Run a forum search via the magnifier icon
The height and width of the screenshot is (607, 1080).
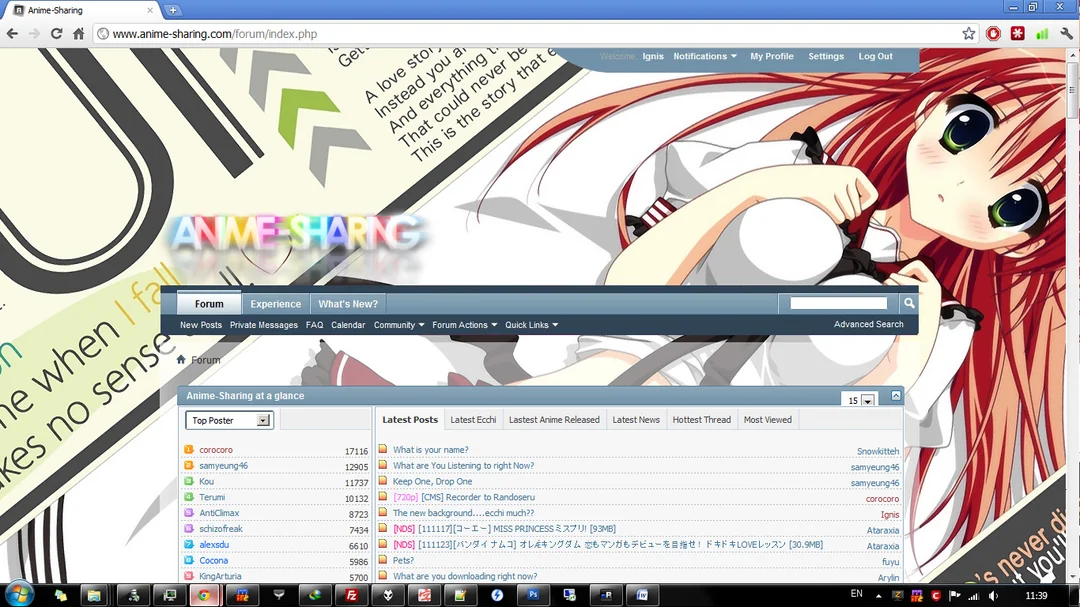[907, 302]
